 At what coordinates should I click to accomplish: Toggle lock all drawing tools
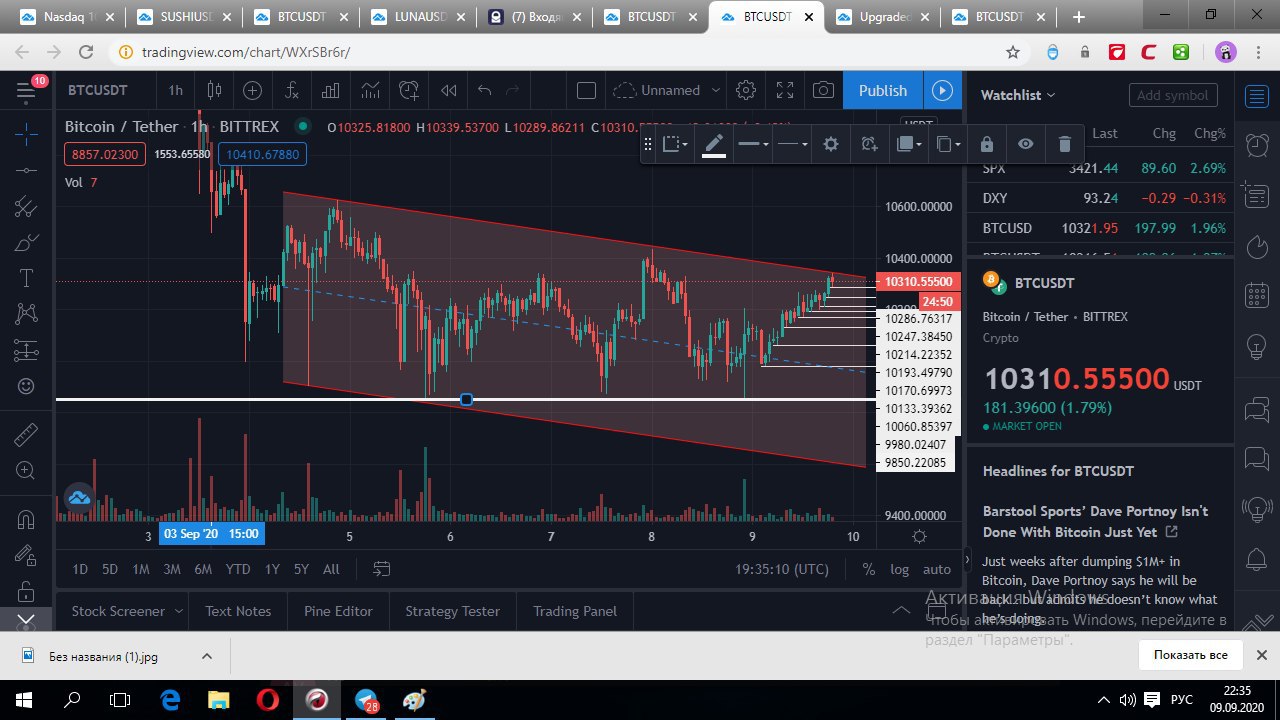pos(26,590)
